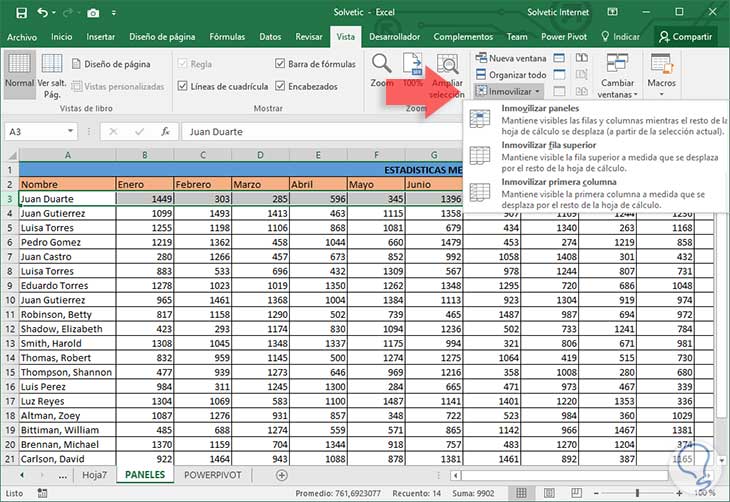
Task: Add a new sheet with plus icon
Action: pos(281,475)
